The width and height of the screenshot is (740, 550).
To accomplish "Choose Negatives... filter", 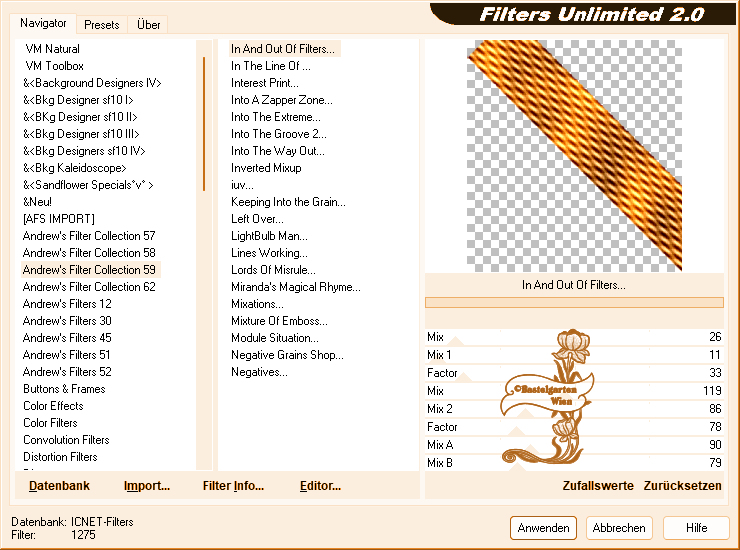I will coord(259,372).
